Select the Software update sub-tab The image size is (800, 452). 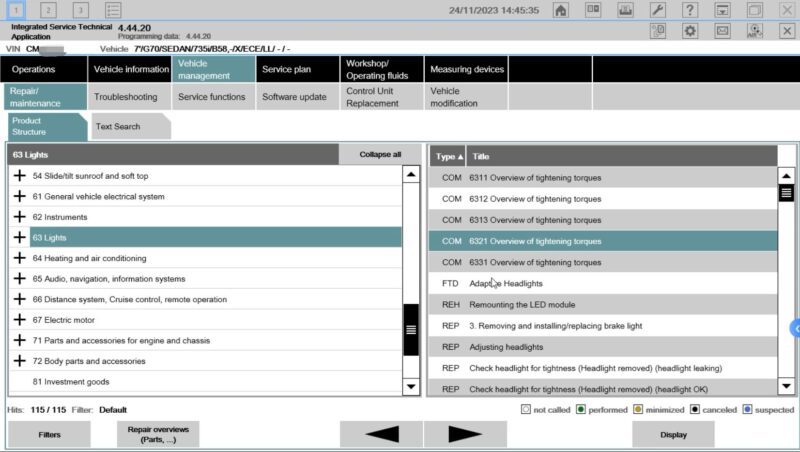point(297,97)
